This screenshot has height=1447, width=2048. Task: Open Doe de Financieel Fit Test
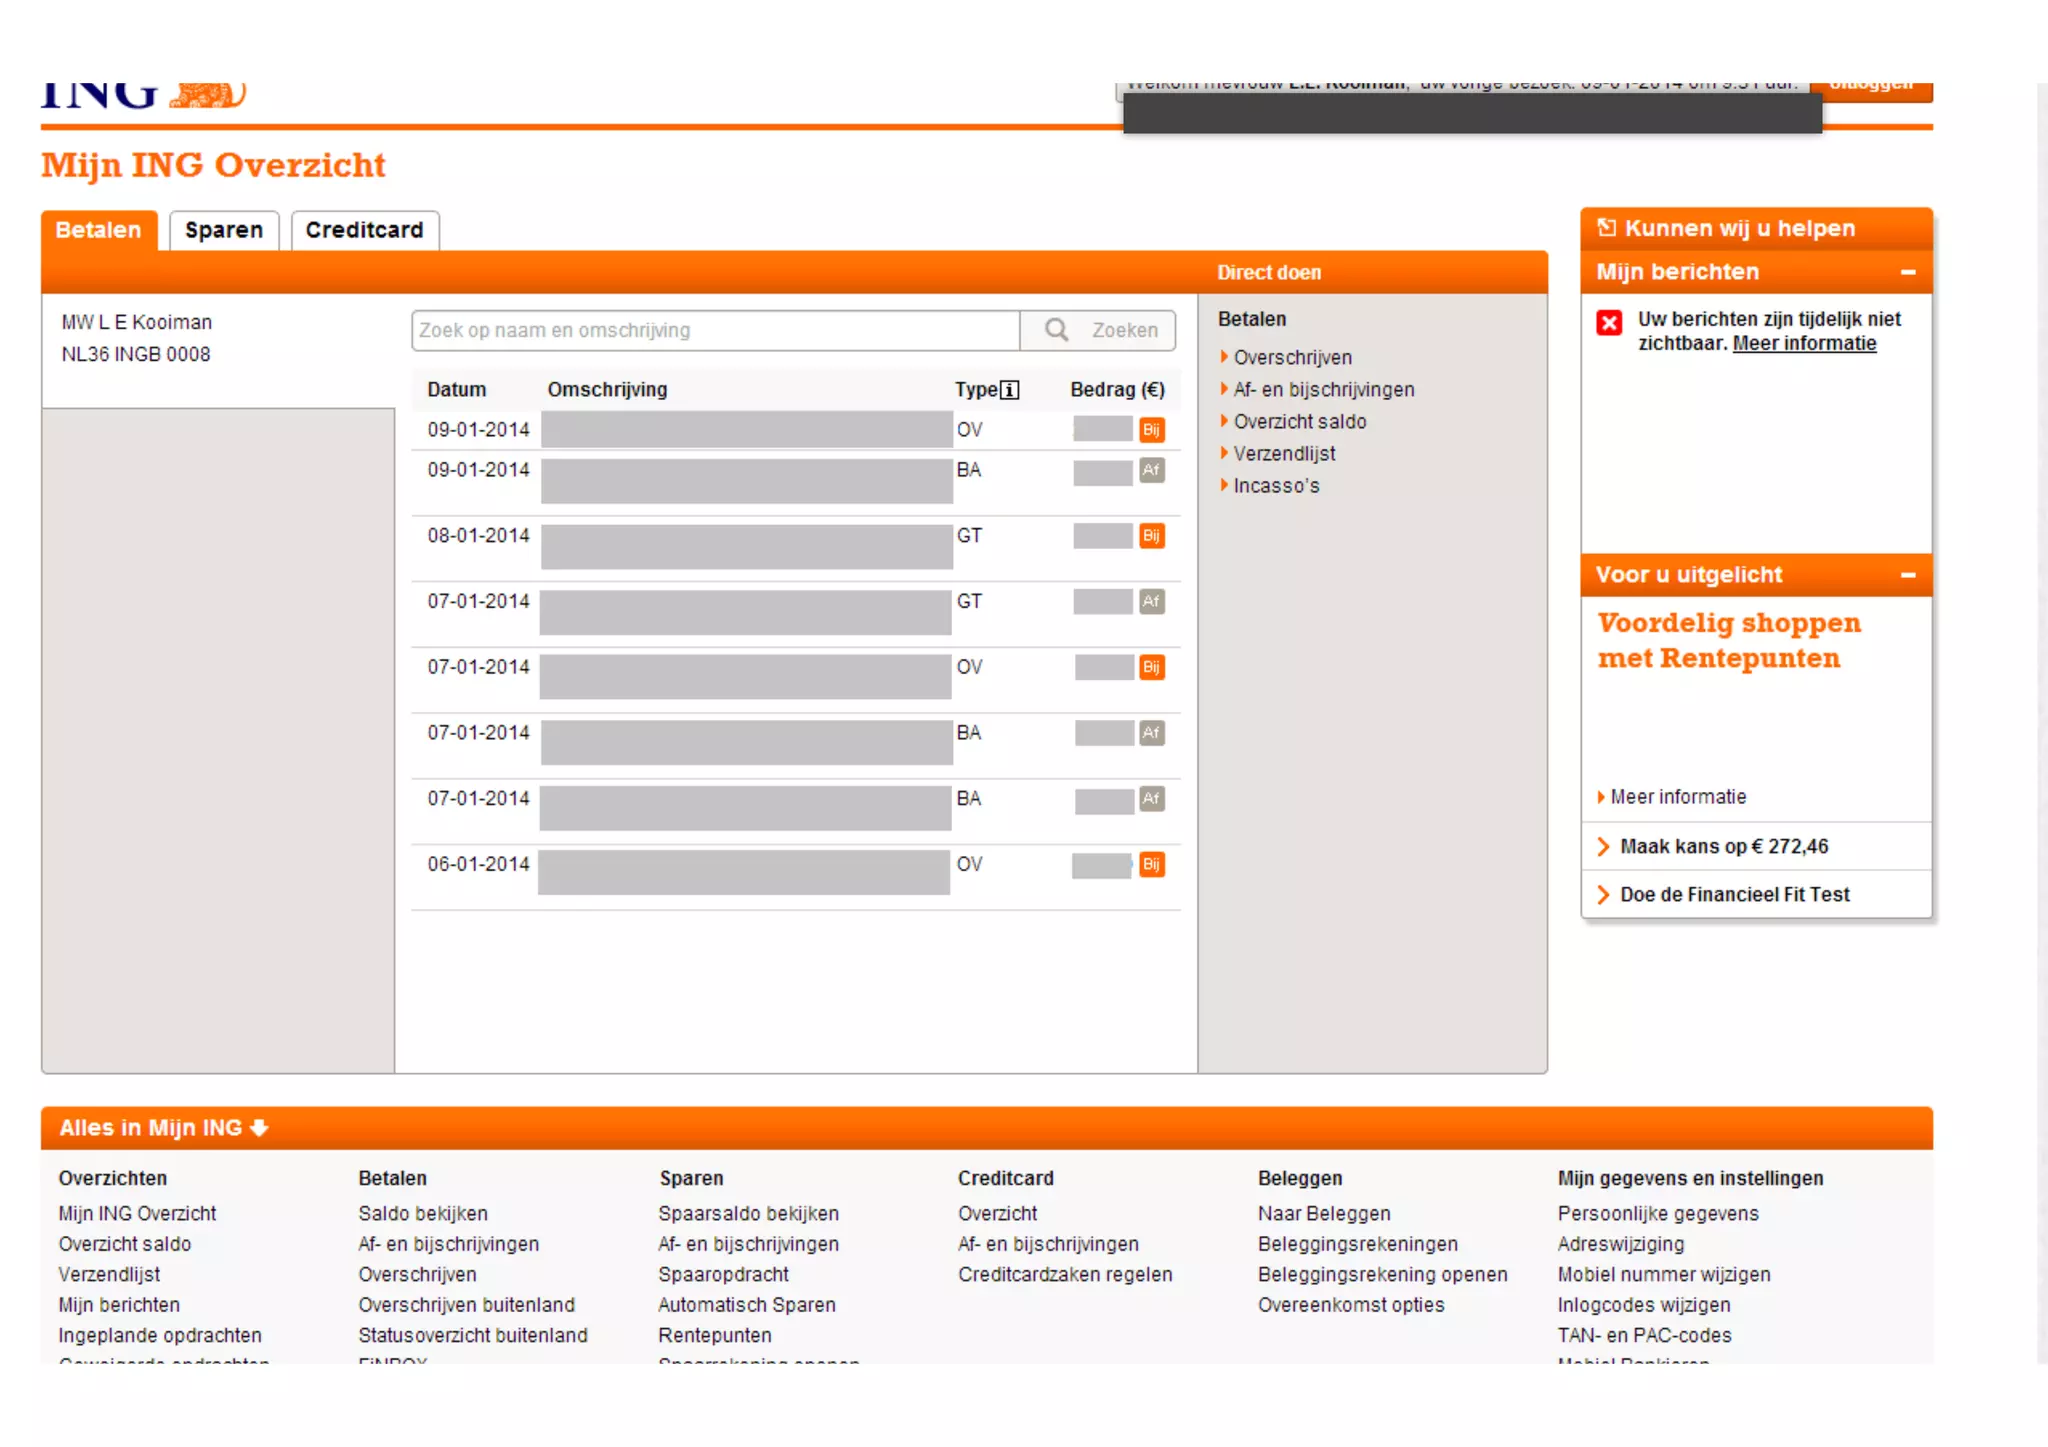pyautogui.click(x=1734, y=895)
